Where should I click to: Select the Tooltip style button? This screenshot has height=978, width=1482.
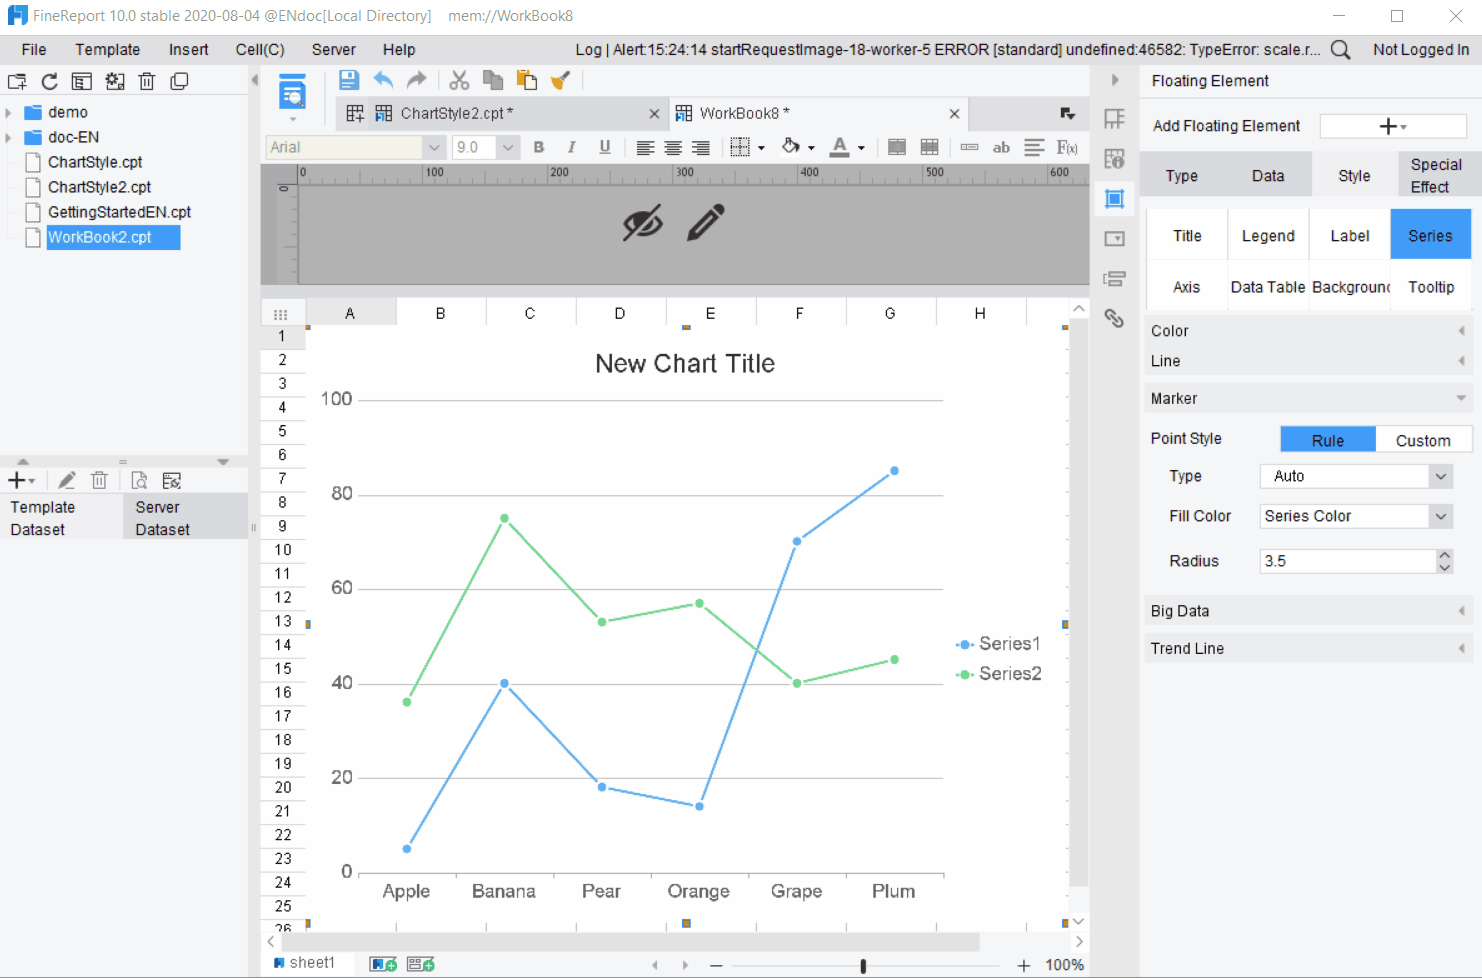coord(1431,287)
